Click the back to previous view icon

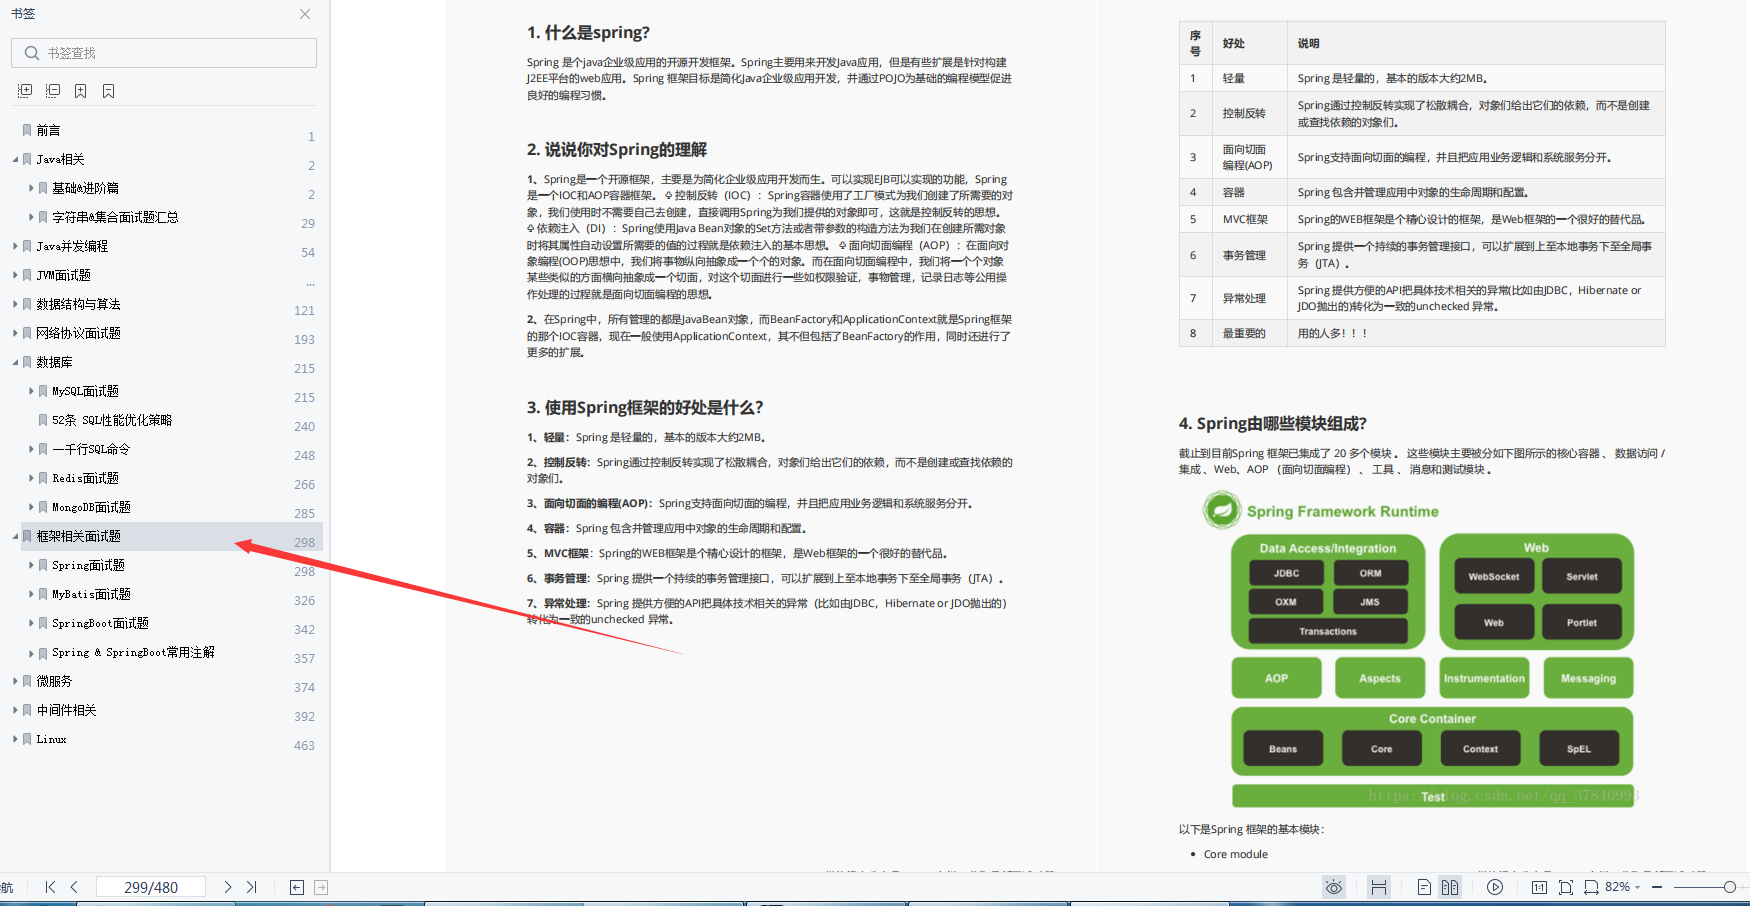click(297, 887)
